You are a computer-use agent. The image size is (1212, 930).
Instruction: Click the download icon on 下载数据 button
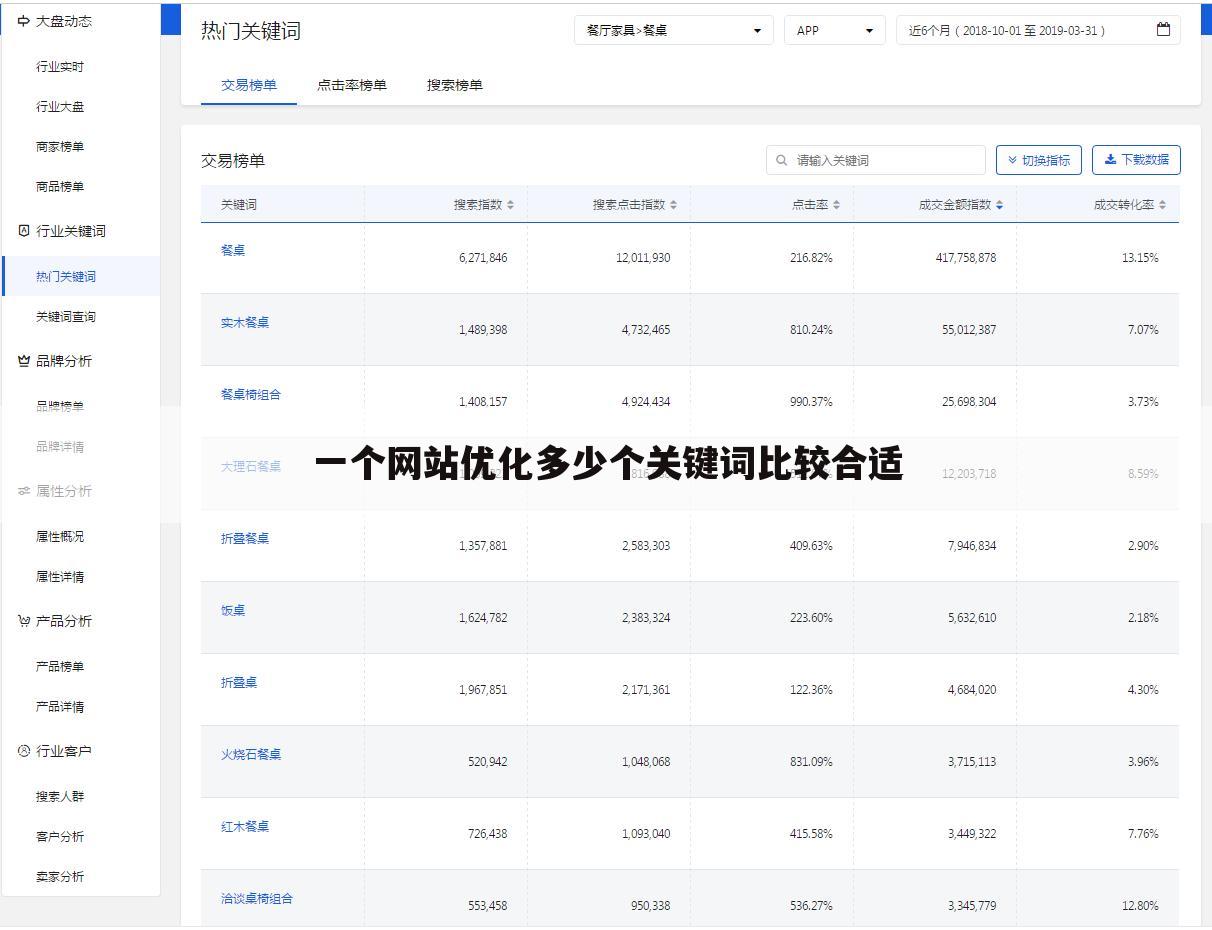click(x=1110, y=159)
